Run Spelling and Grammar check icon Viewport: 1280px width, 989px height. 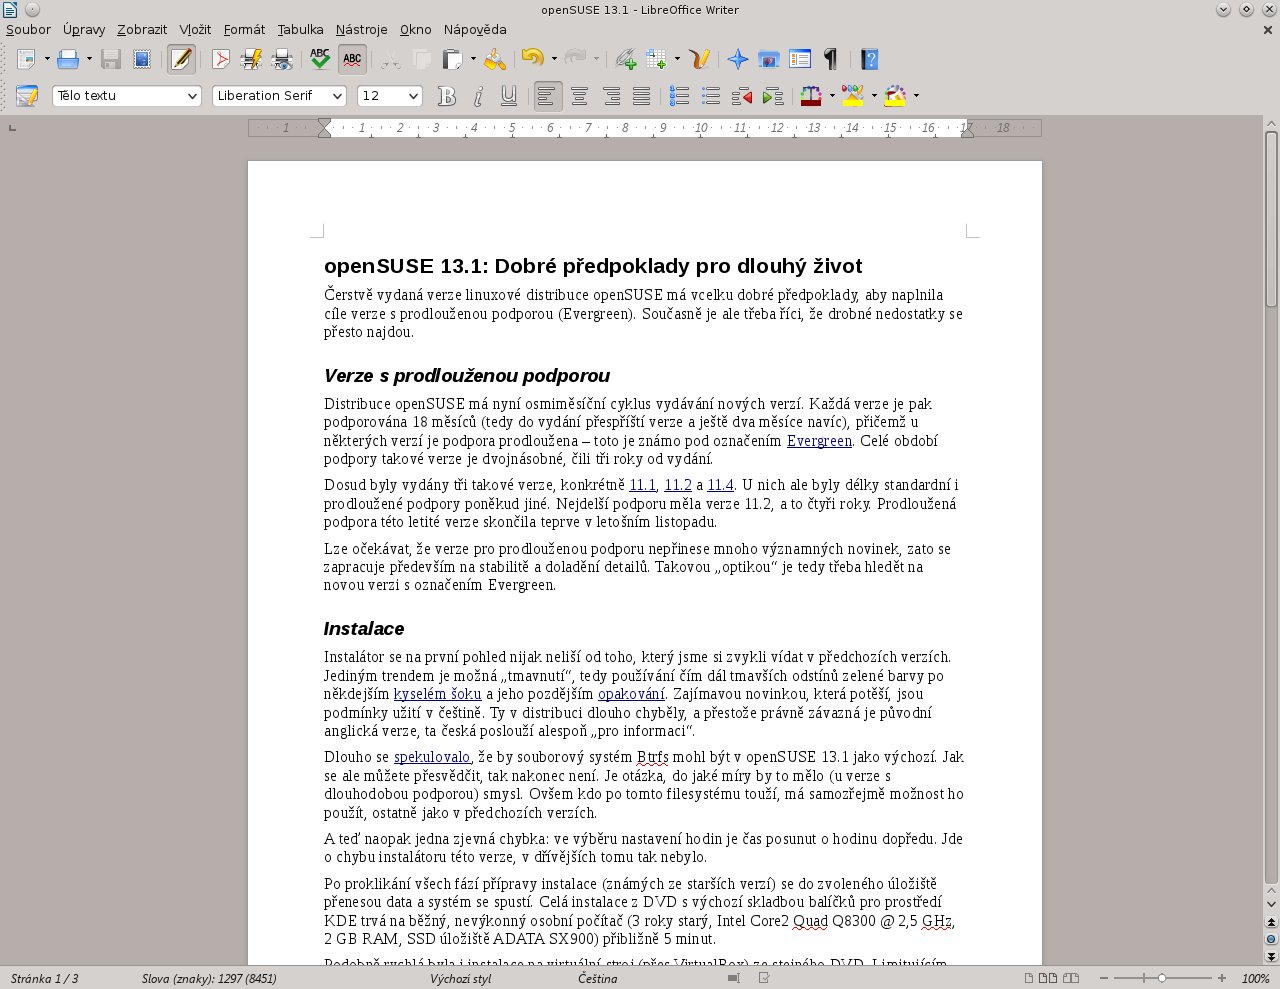pyautogui.click(x=320, y=59)
